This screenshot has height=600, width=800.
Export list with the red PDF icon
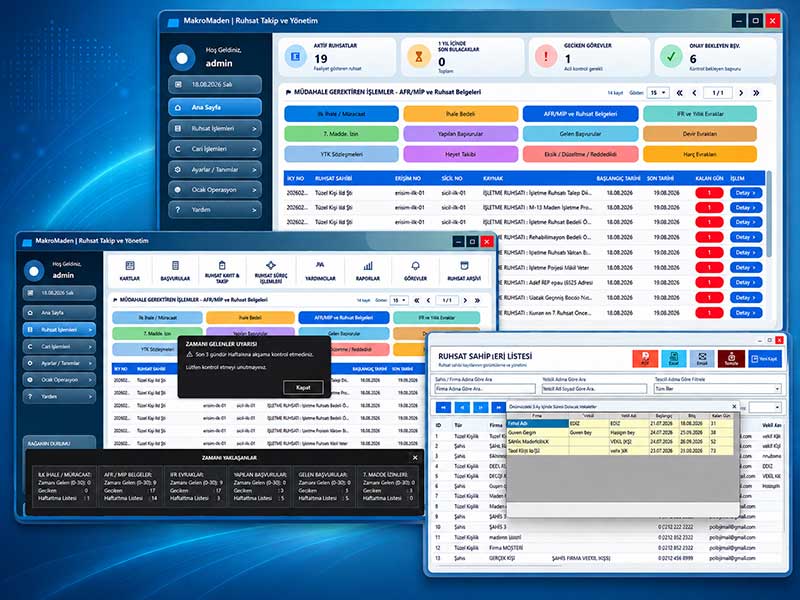pyautogui.click(x=645, y=359)
